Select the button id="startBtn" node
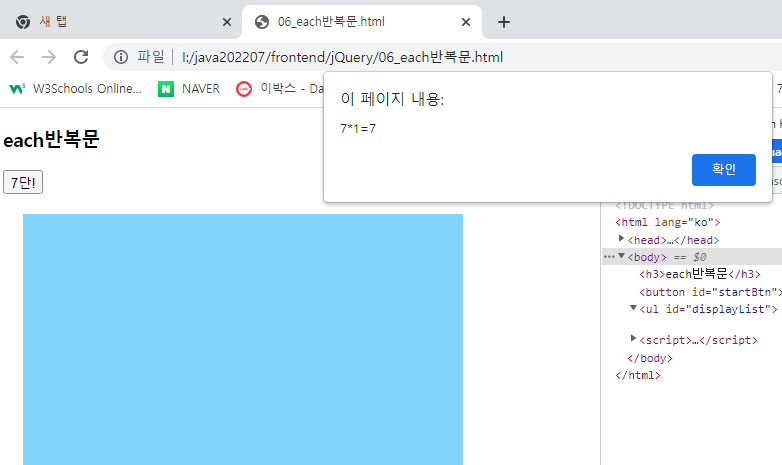 pyautogui.click(x=710, y=292)
